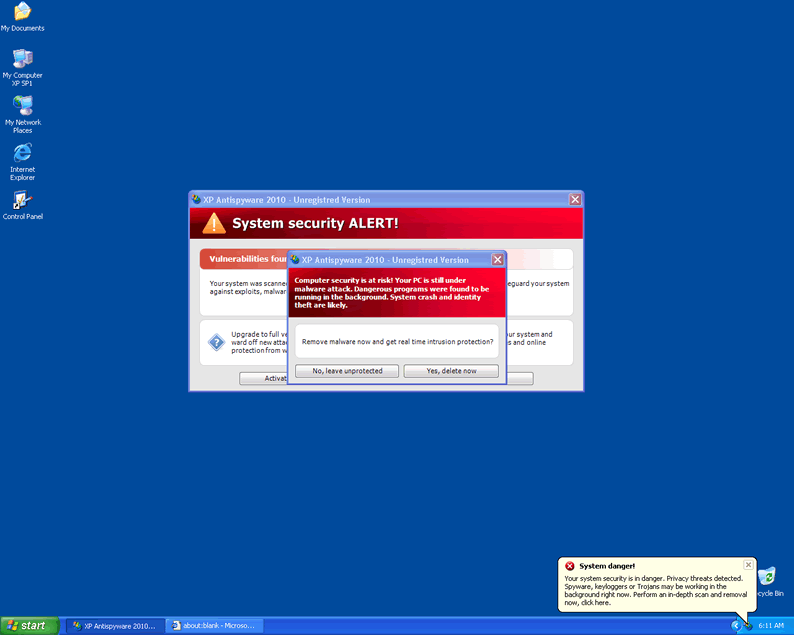This screenshot has height=635, width=794.
Task: Click the antispyware shield tray icon
Action: pyautogui.click(x=747, y=625)
